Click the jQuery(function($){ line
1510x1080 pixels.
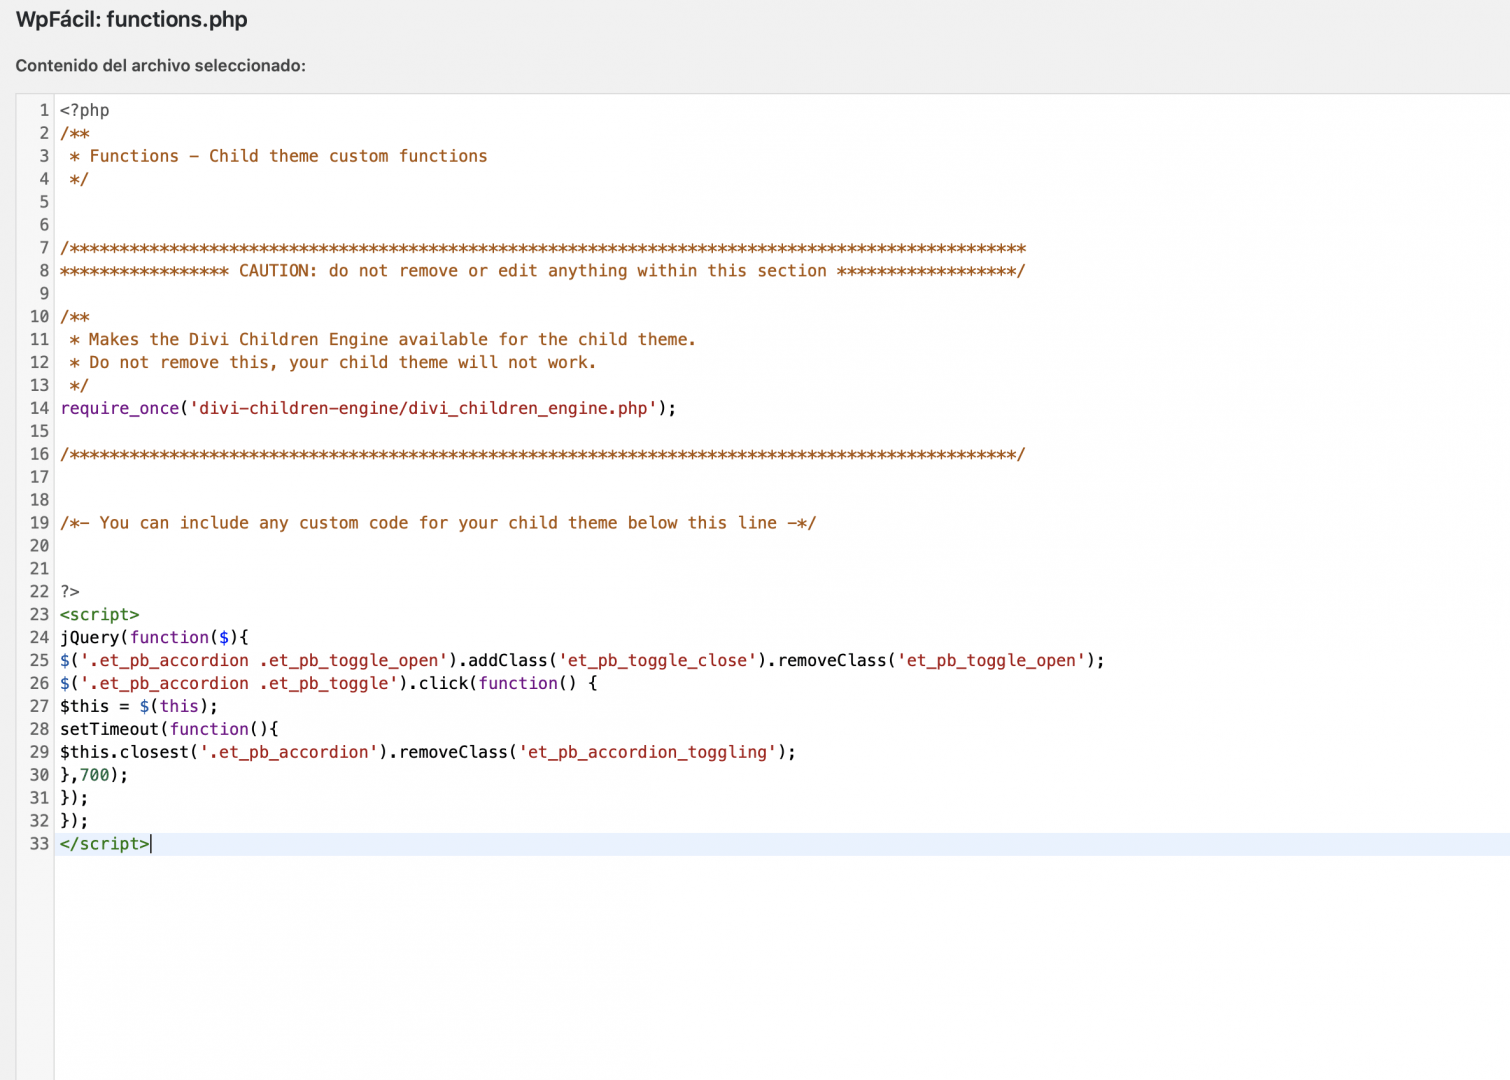(155, 638)
